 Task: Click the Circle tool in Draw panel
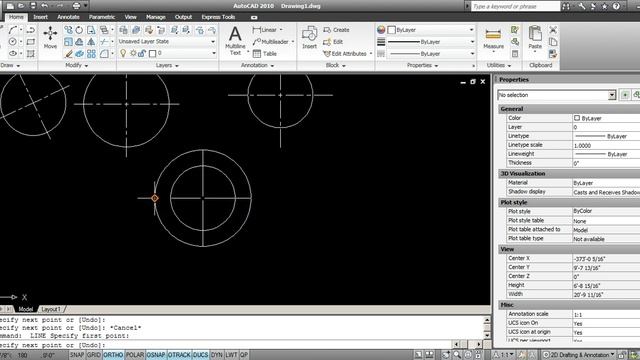pos(13,42)
